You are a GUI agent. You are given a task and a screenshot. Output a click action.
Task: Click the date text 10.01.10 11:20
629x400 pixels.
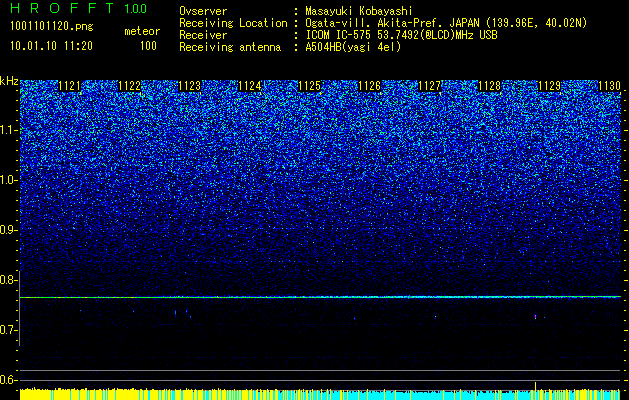51,46
